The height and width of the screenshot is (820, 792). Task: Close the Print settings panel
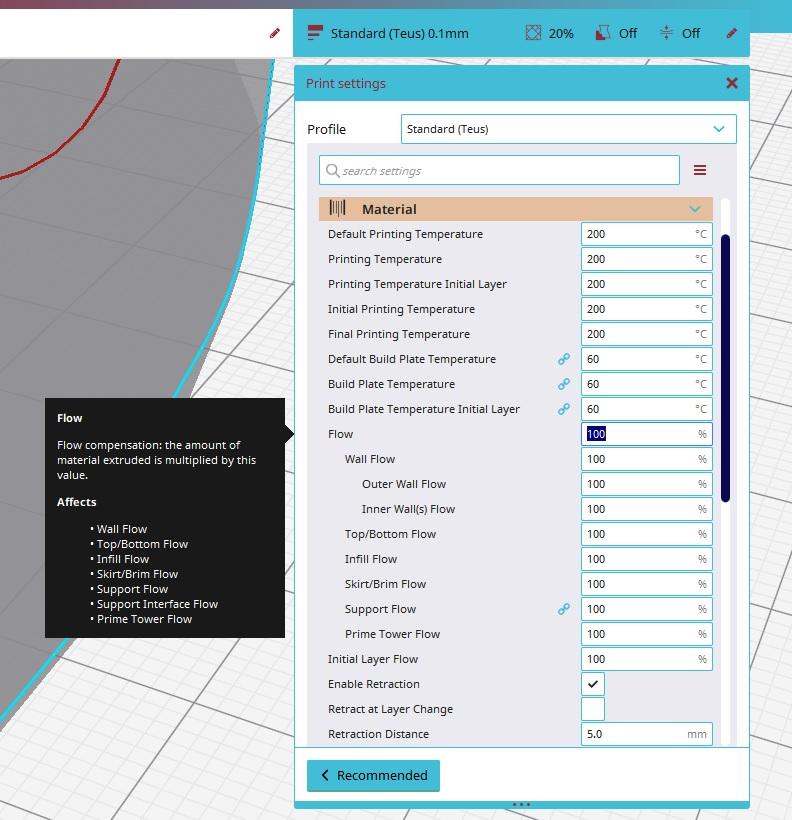731,83
